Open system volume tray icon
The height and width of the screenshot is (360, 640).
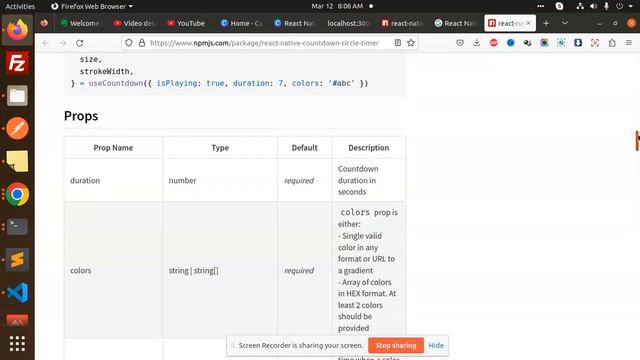pos(593,6)
